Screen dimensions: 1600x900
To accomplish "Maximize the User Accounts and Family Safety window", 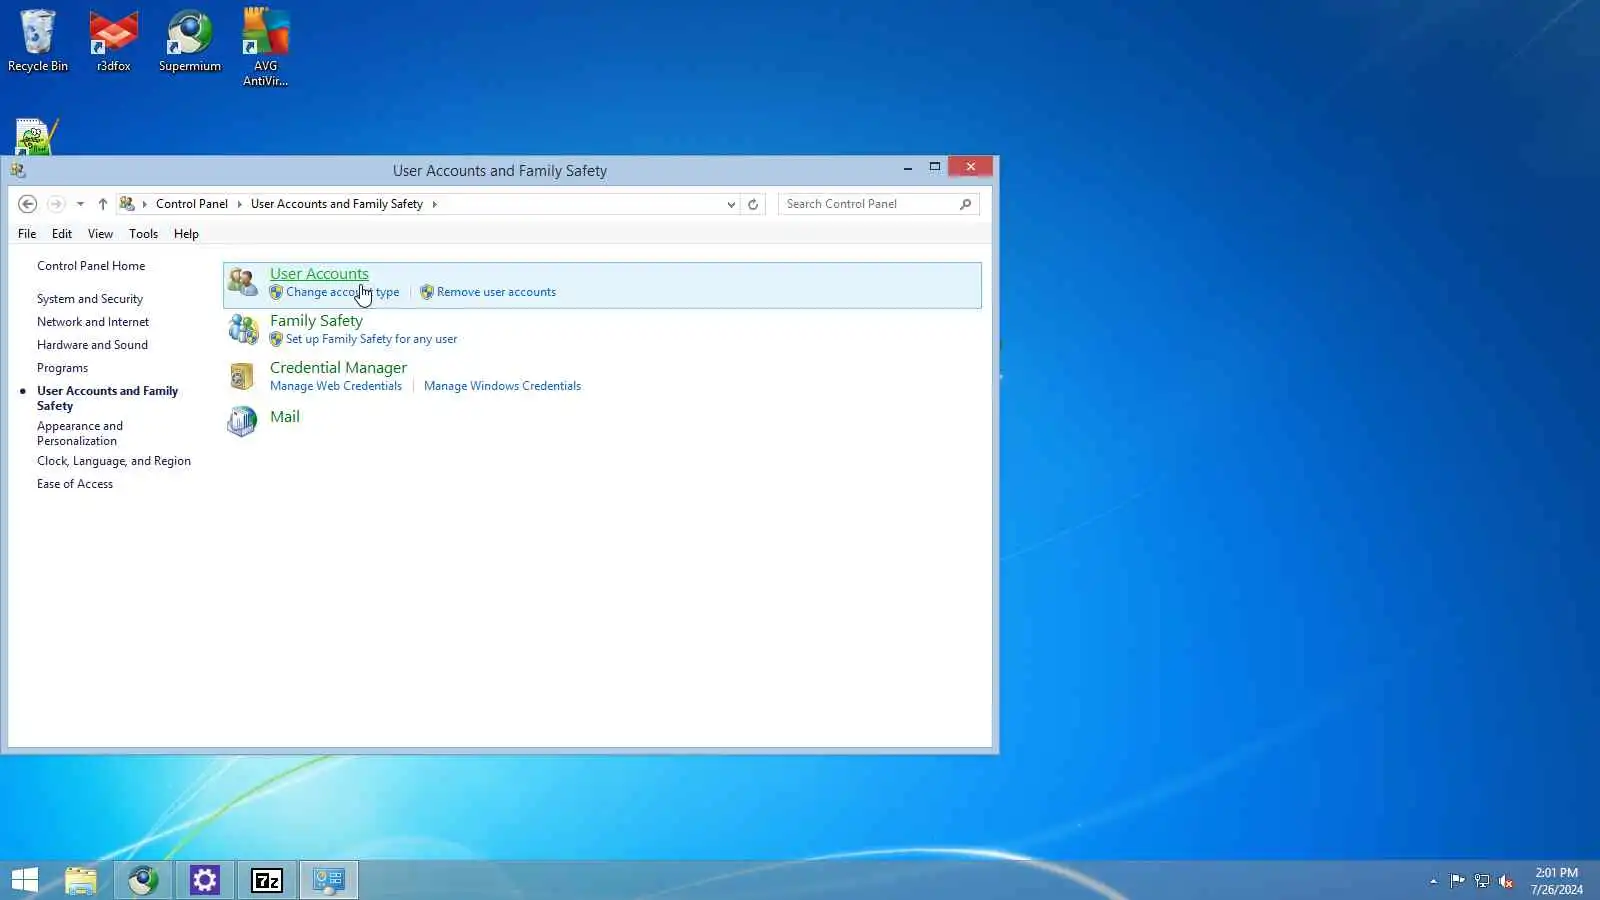I will pyautogui.click(x=935, y=167).
